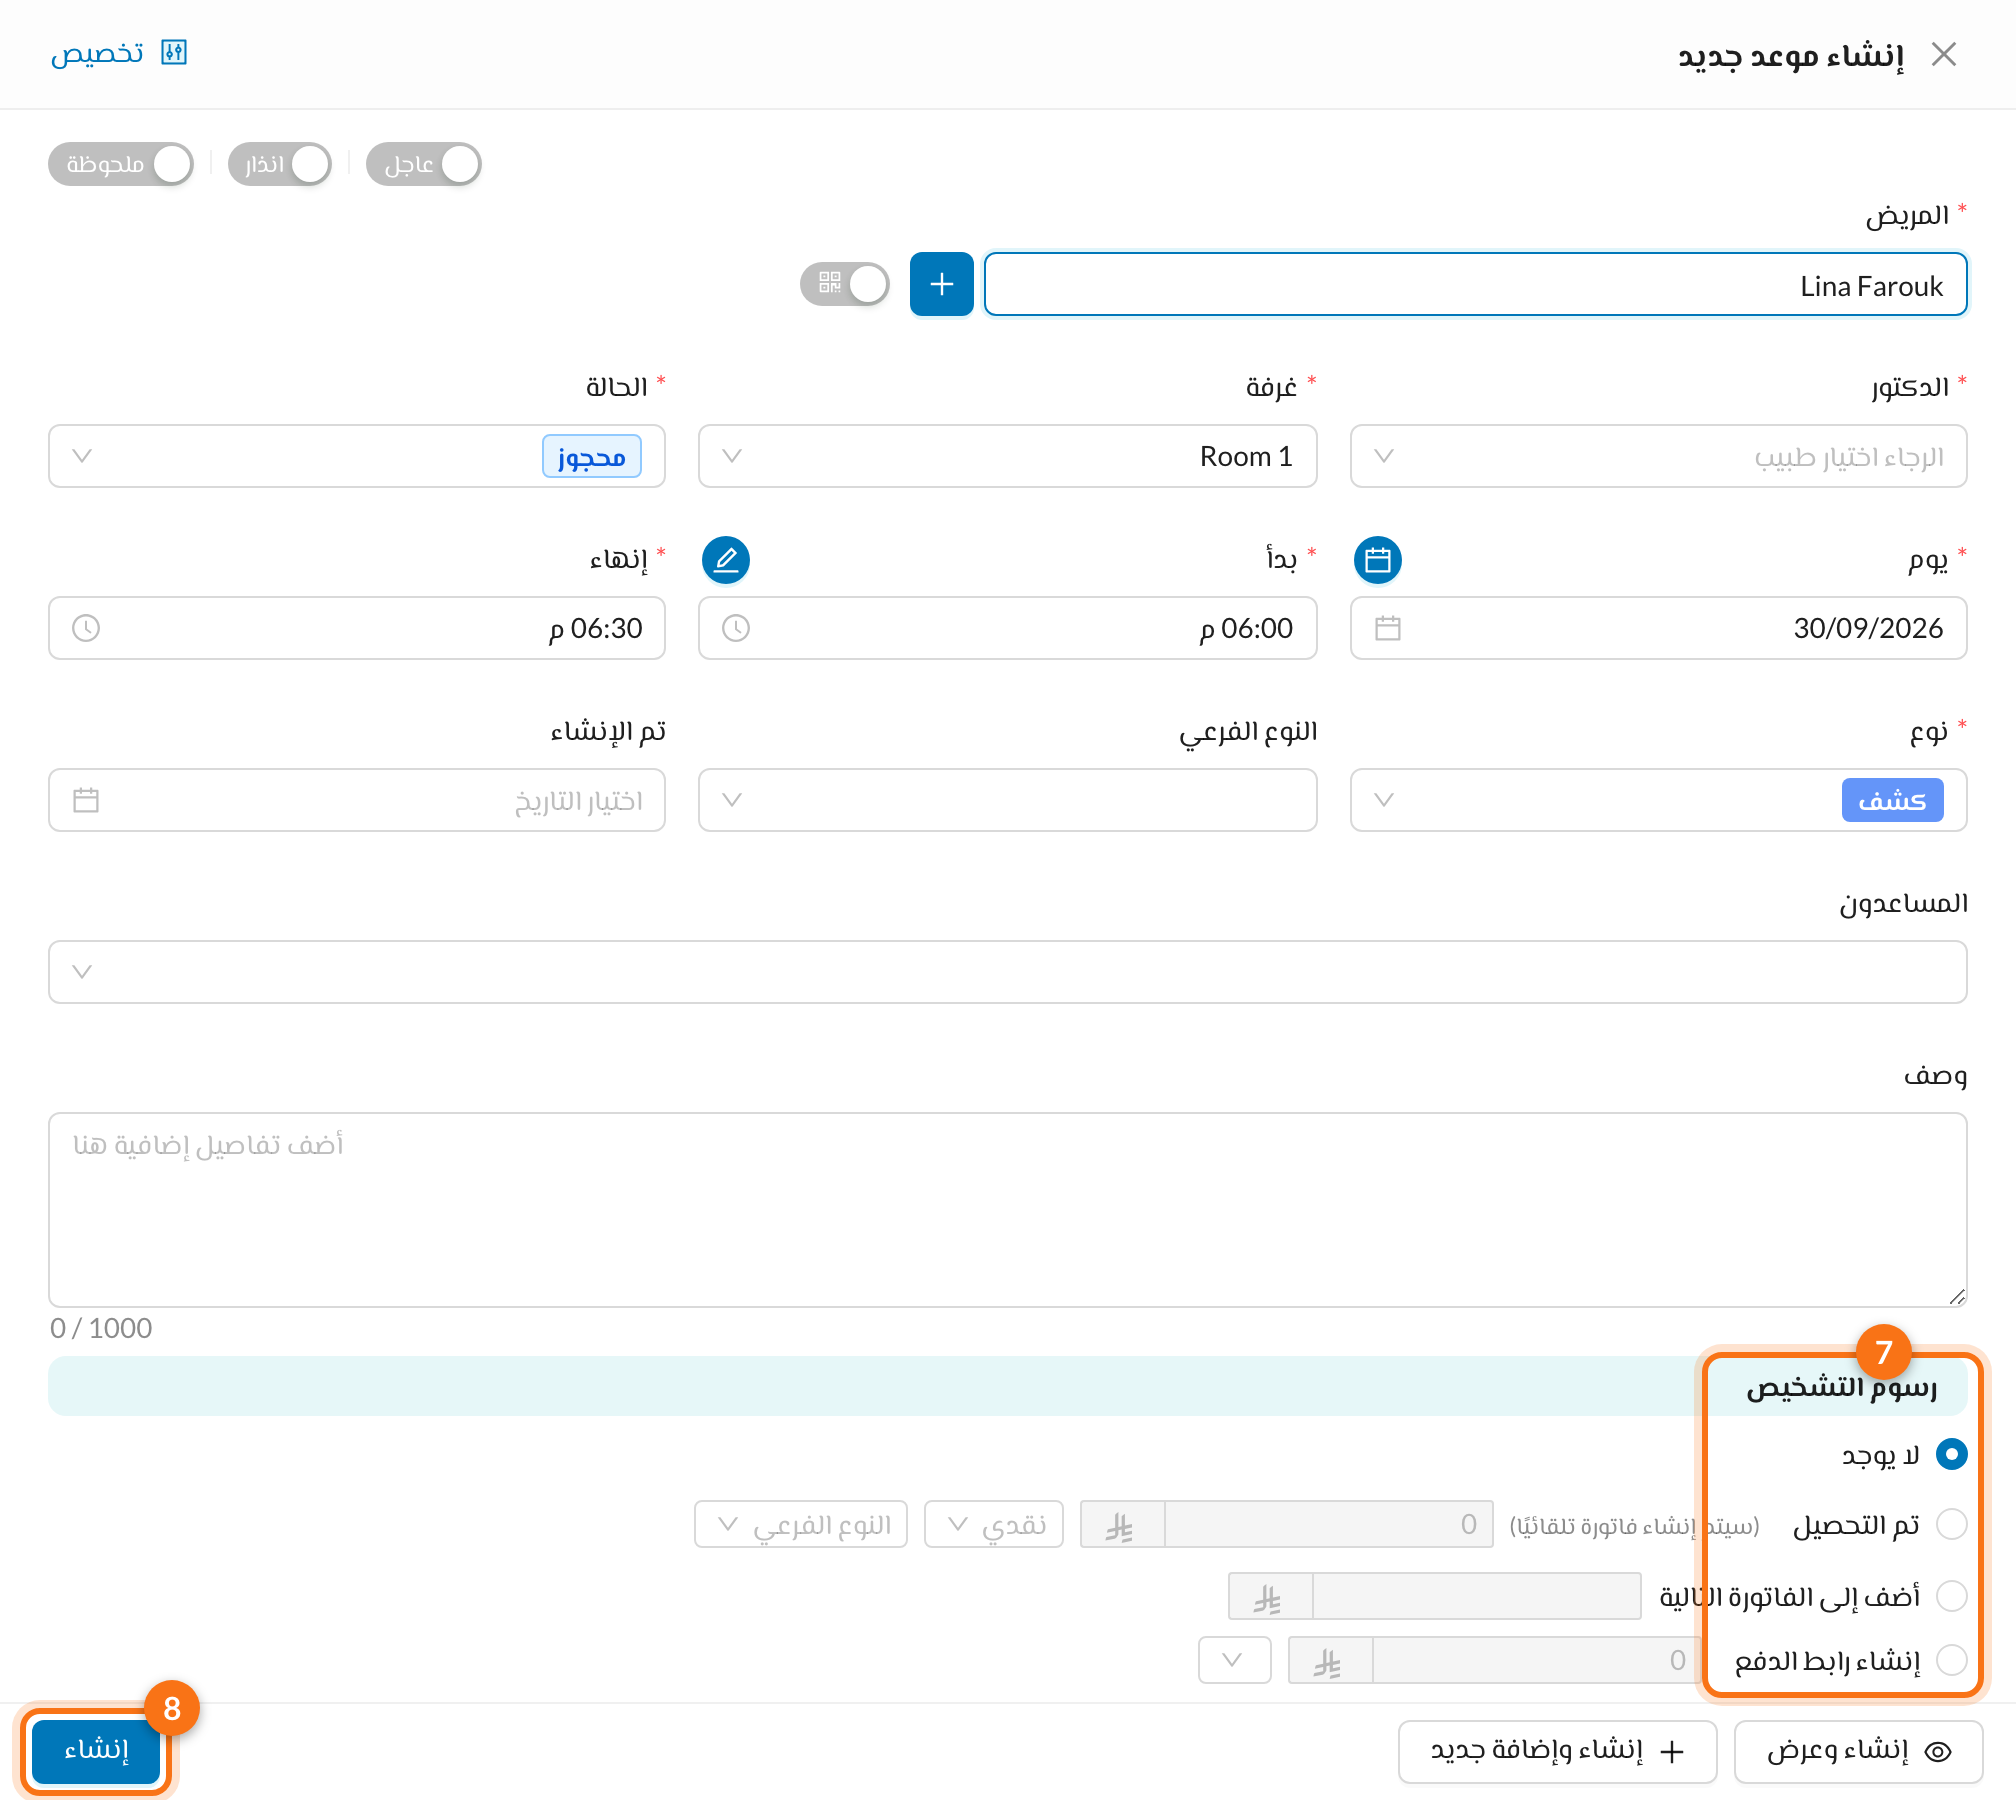Open the small dropdown beside payment link amount
Image resolution: width=2016 pixels, height=1800 pixels.
coord(1235,1660)
